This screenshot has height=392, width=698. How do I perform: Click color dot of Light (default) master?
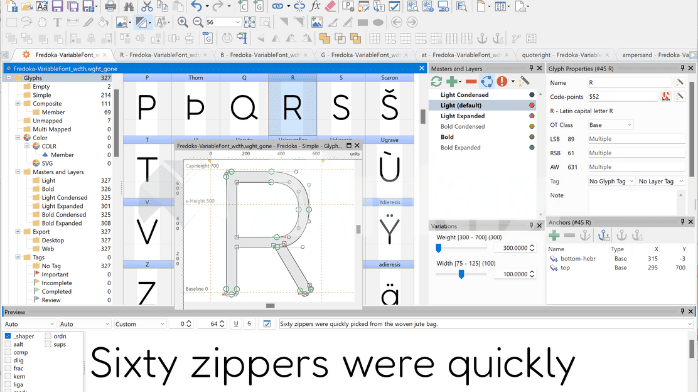click(x=532, y=105)
